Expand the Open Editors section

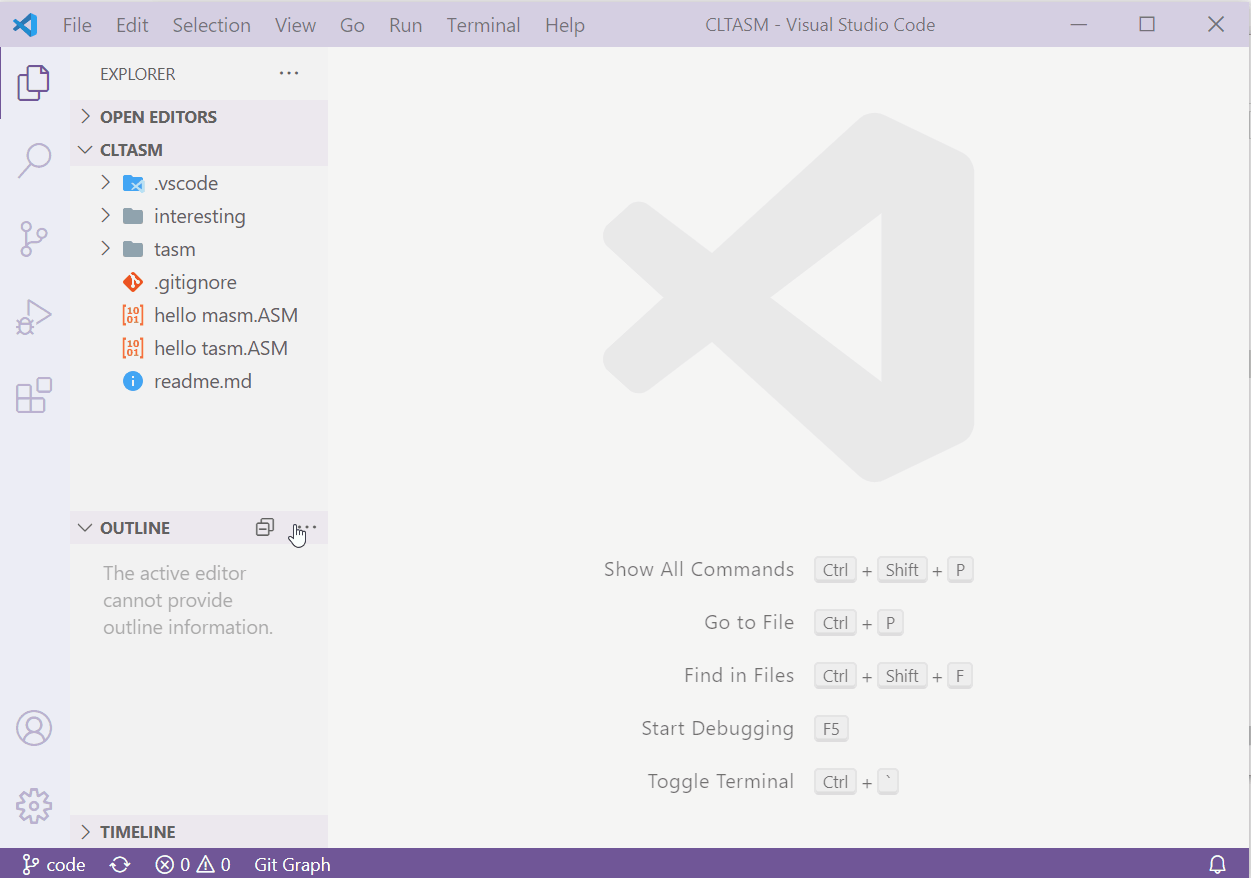coord(199,117)
